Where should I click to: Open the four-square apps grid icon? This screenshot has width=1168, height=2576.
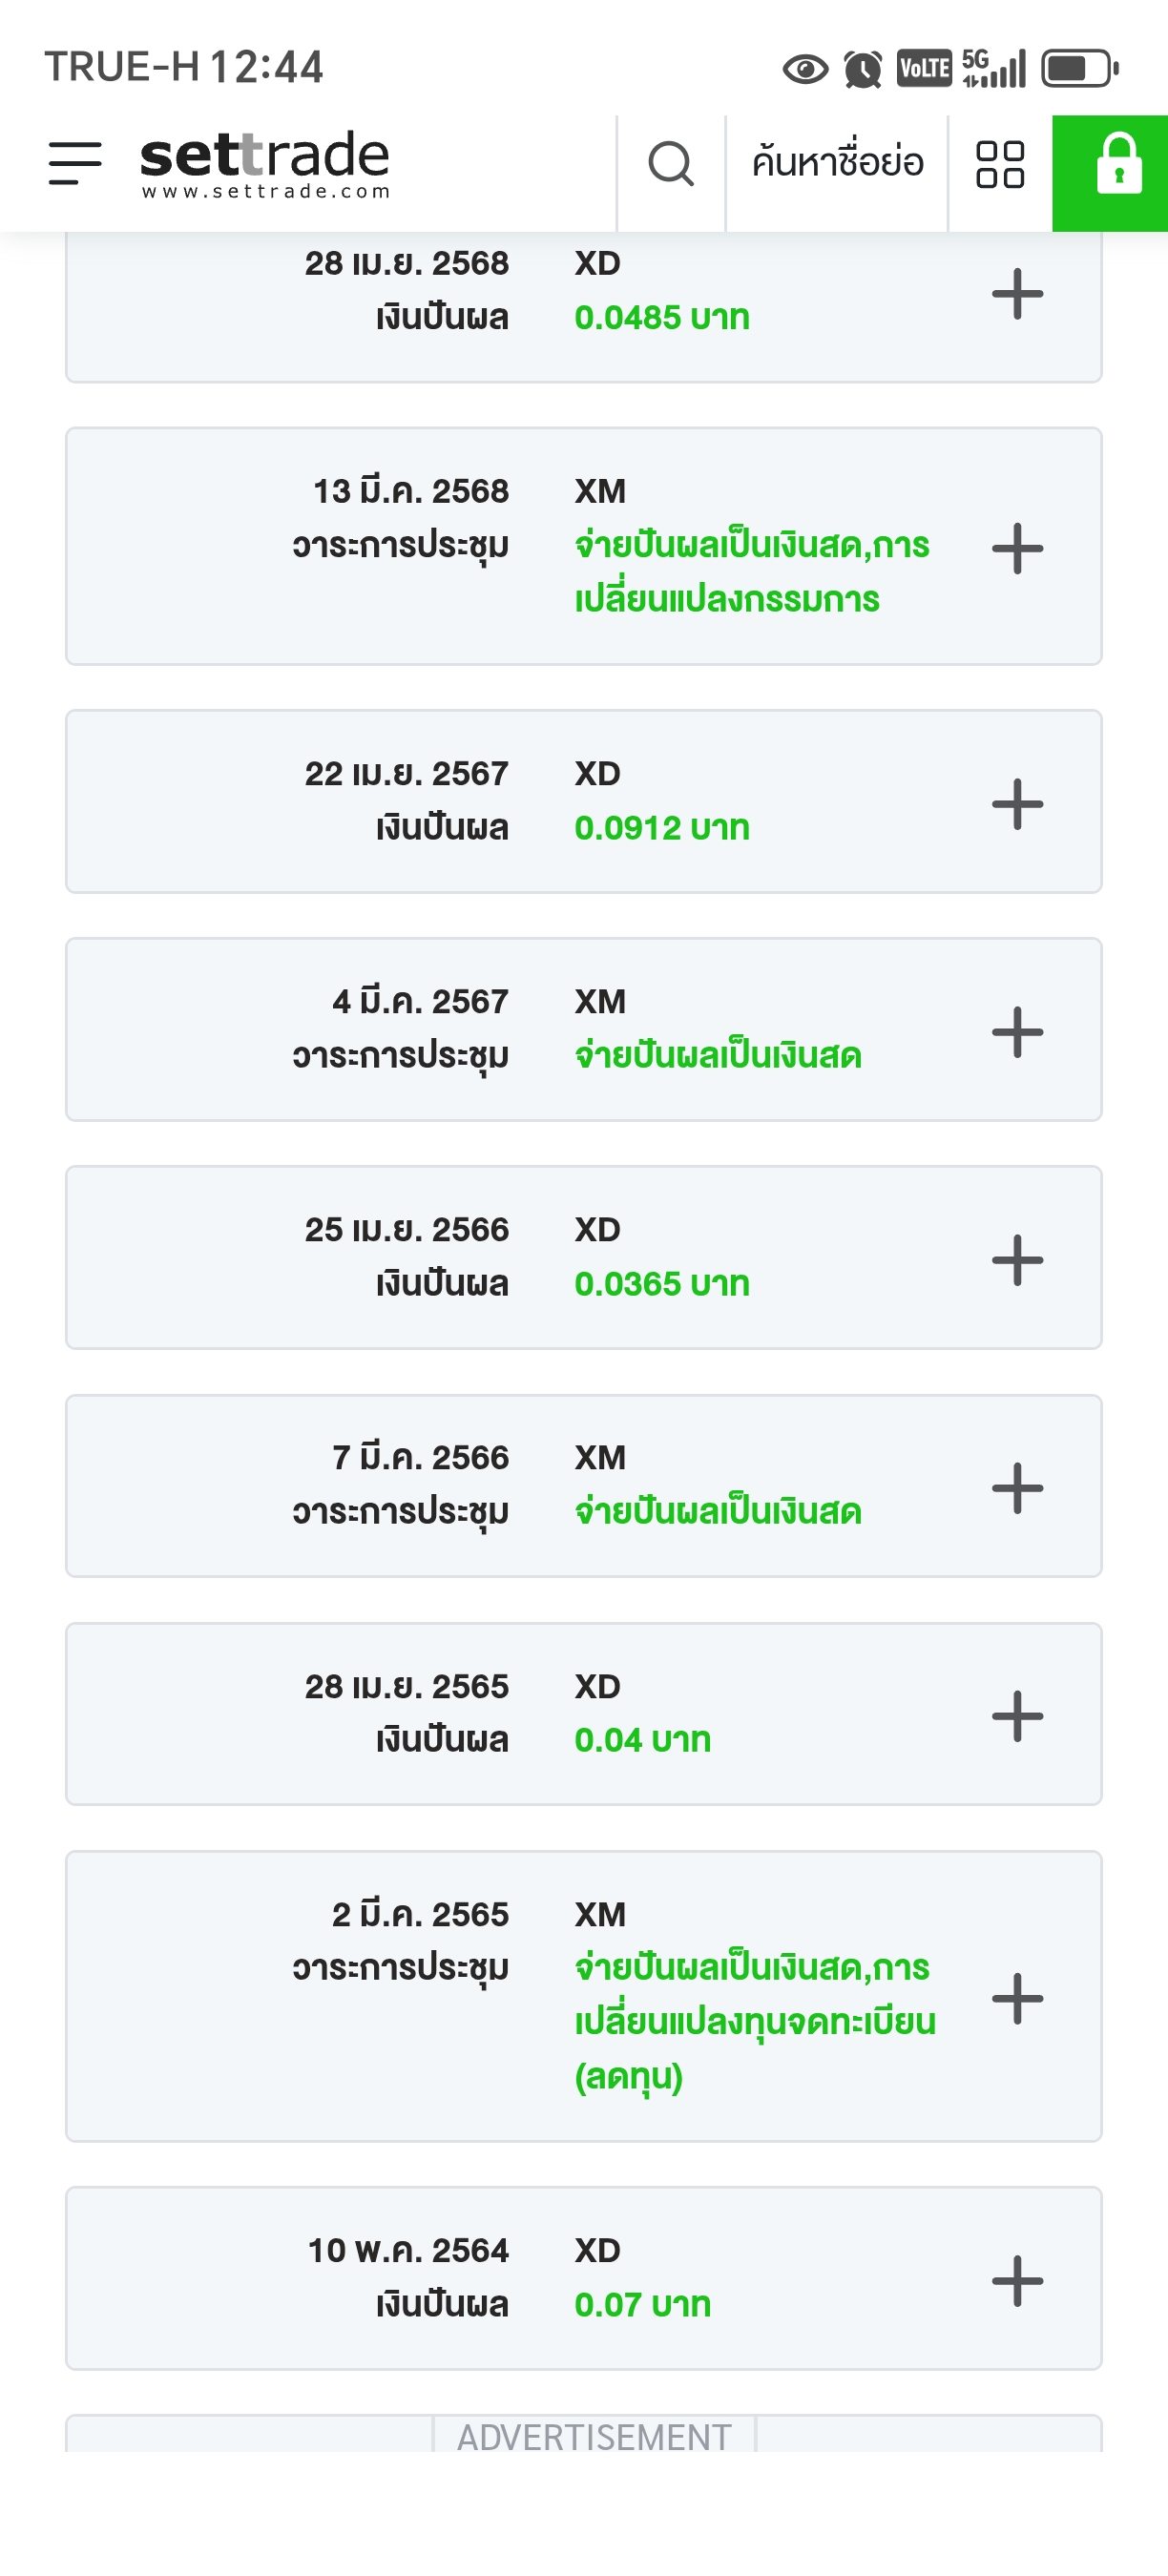click(1000, 164)
